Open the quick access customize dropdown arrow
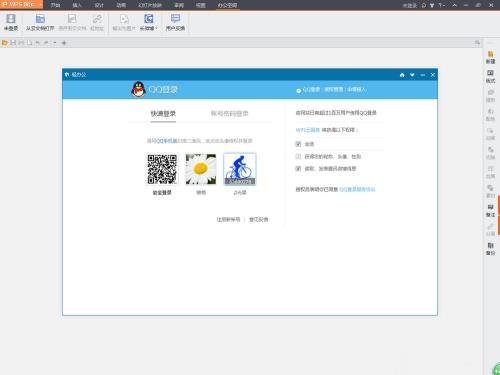Viewport: 500px width, 375px height. click(55, 43)
